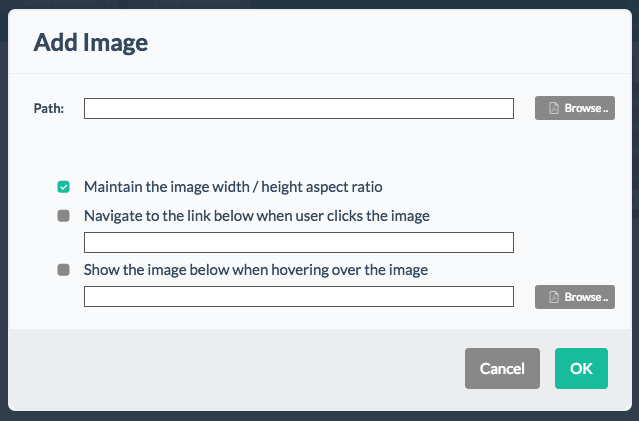The width and height of the screenshot is (639, 421).
Task: Enable Show image when hovering checkbox
Action: coord(64,270)
